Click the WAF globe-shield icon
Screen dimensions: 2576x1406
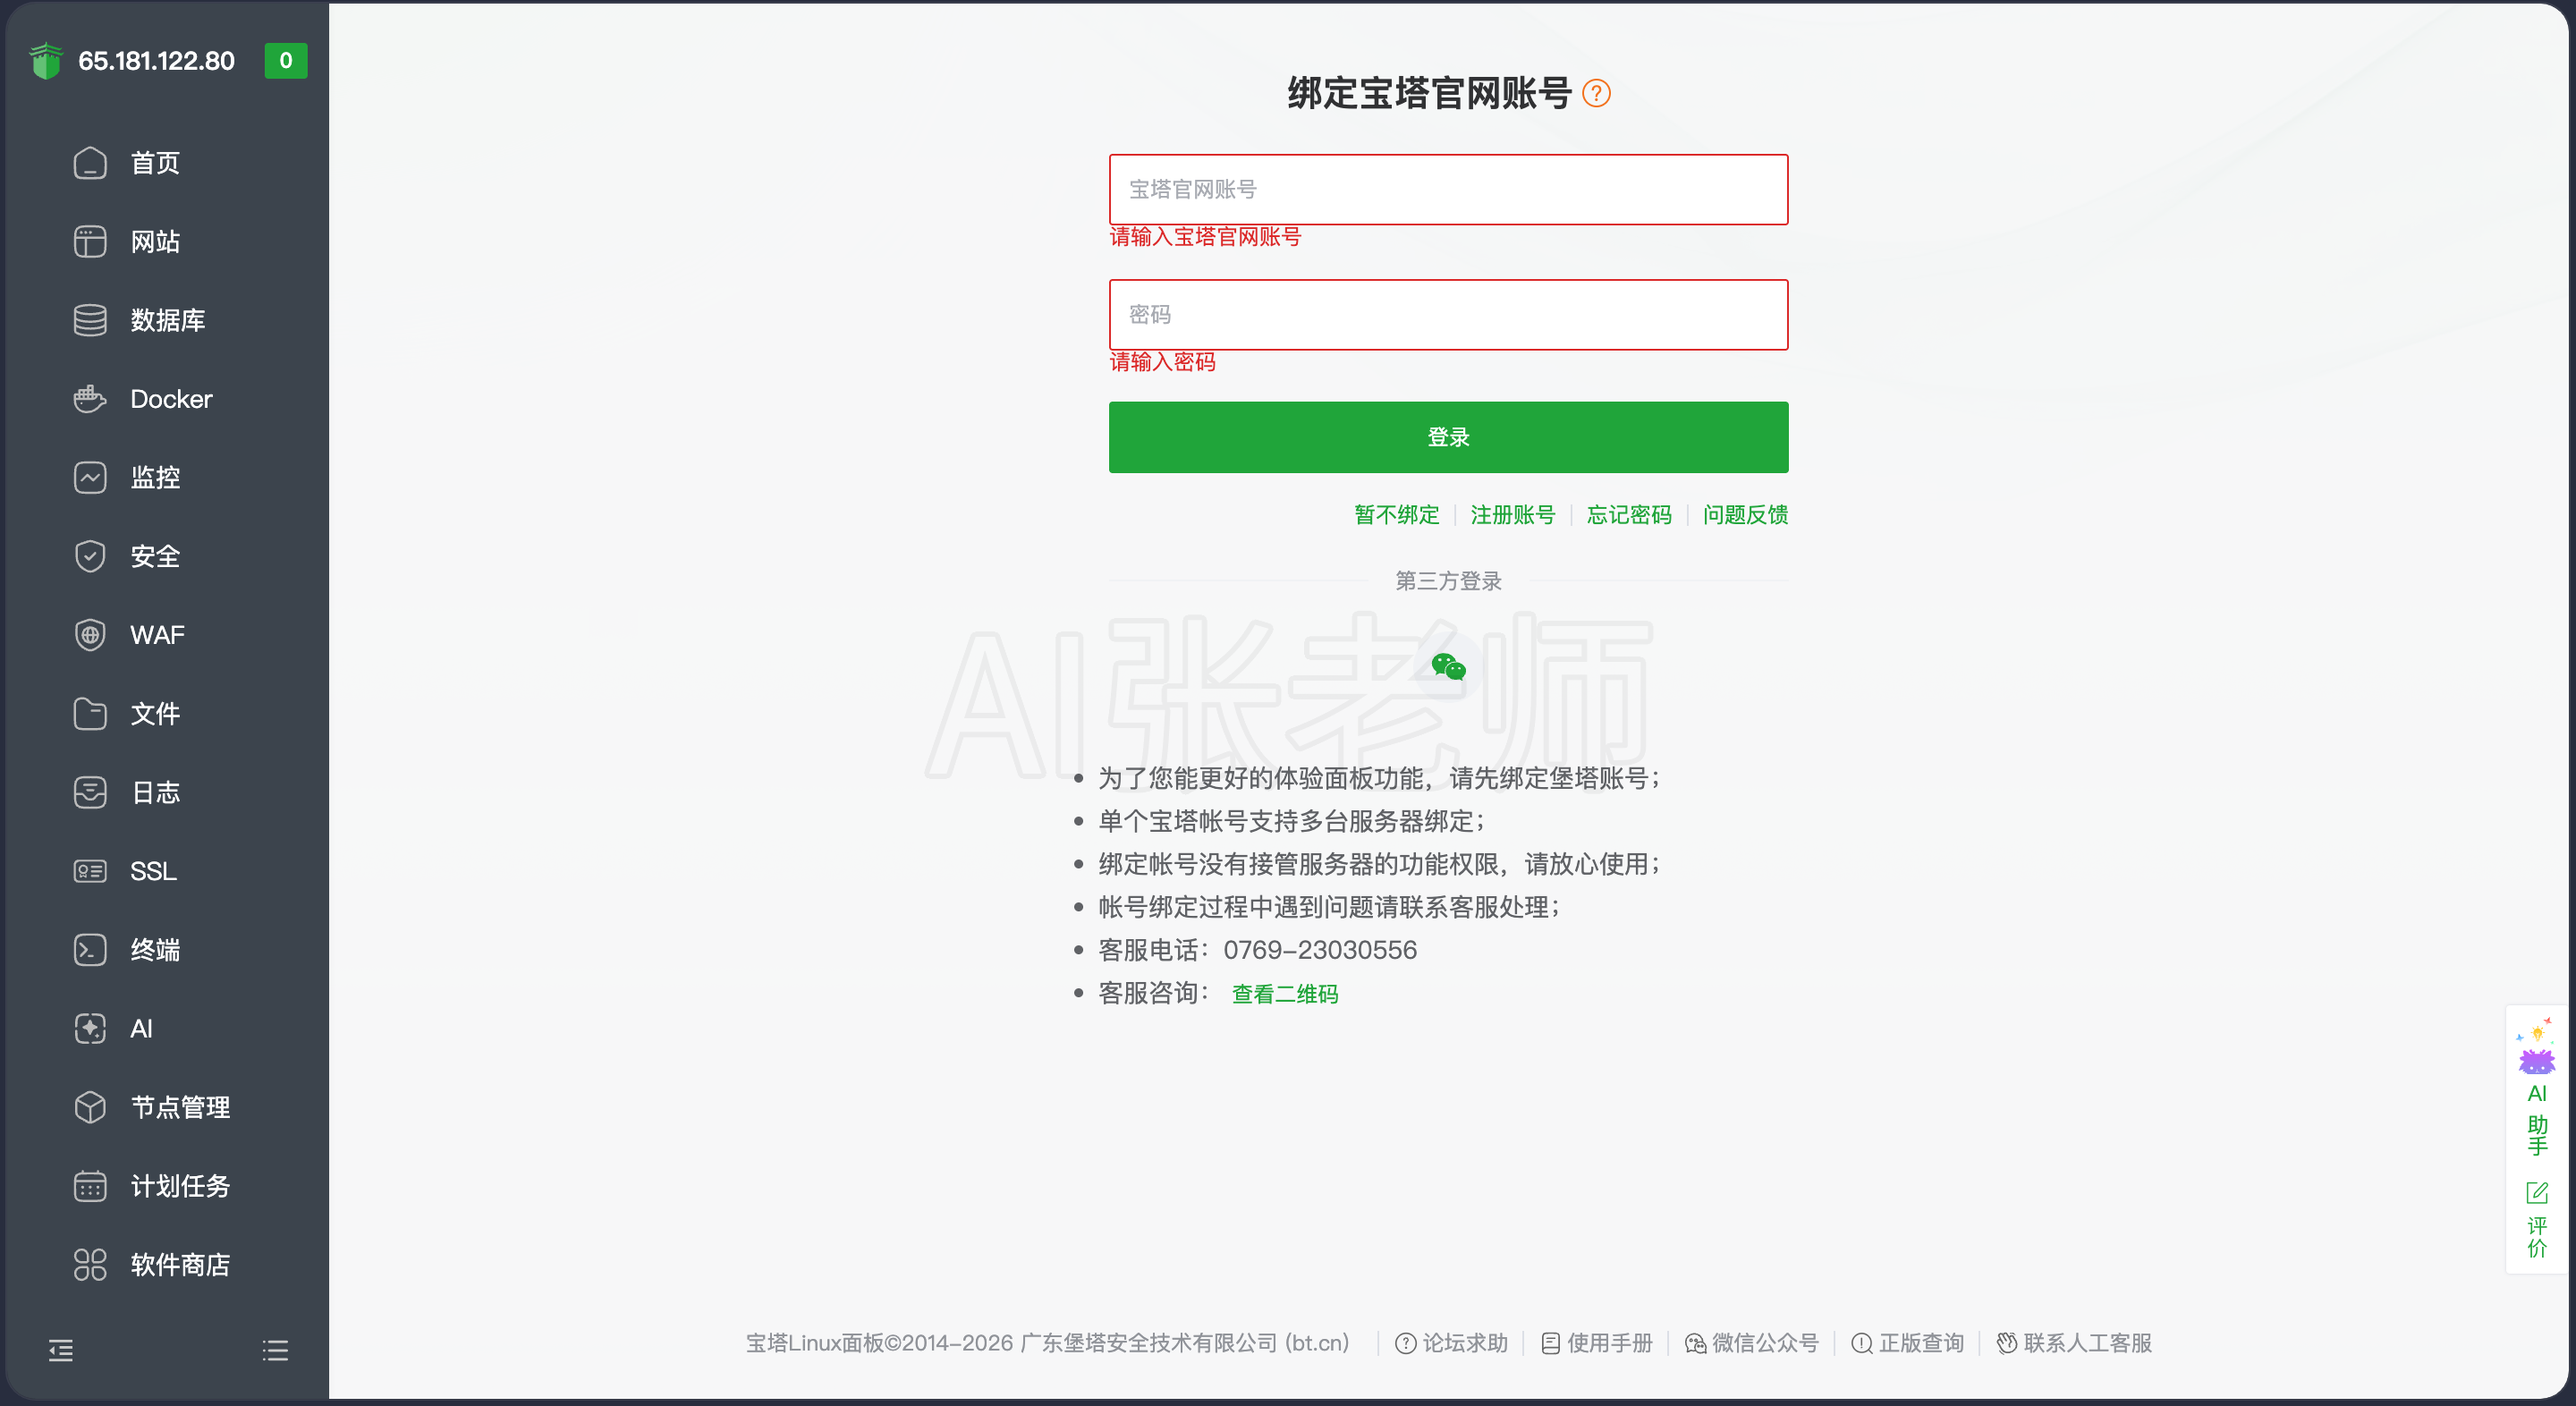[90, 635]
